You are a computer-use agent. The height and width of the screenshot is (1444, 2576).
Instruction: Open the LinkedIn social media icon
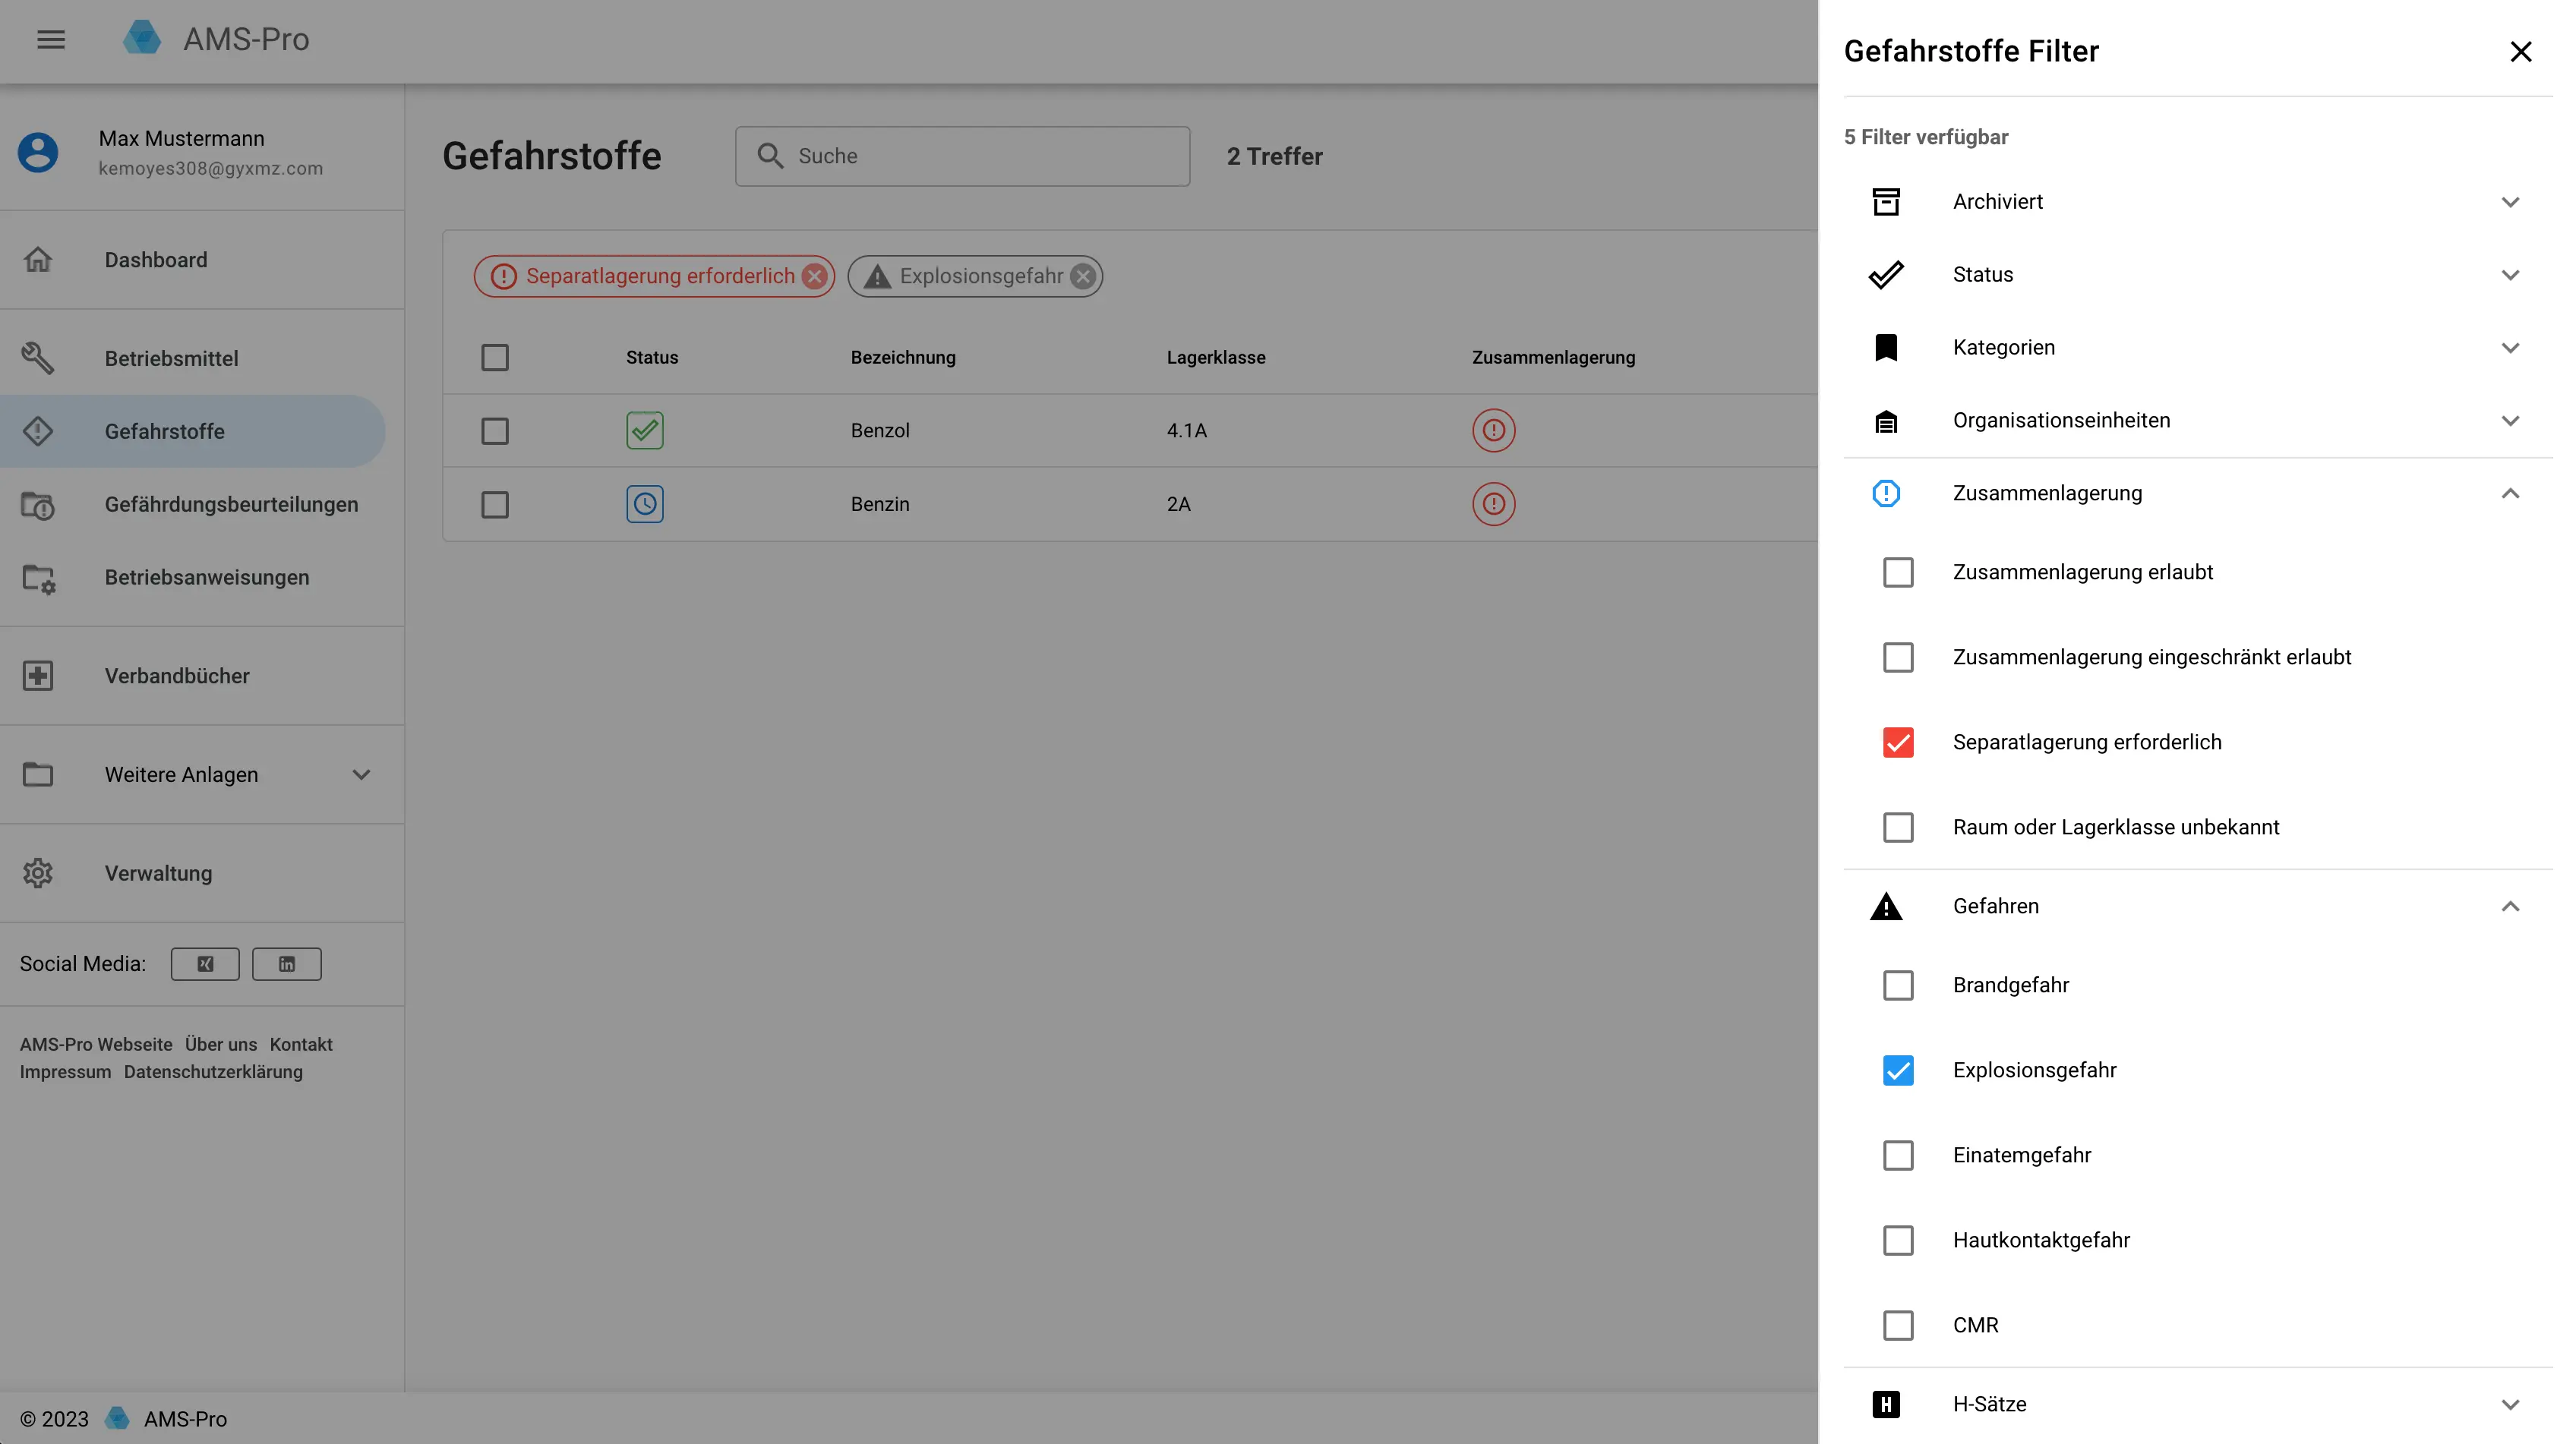click(287, 964)
